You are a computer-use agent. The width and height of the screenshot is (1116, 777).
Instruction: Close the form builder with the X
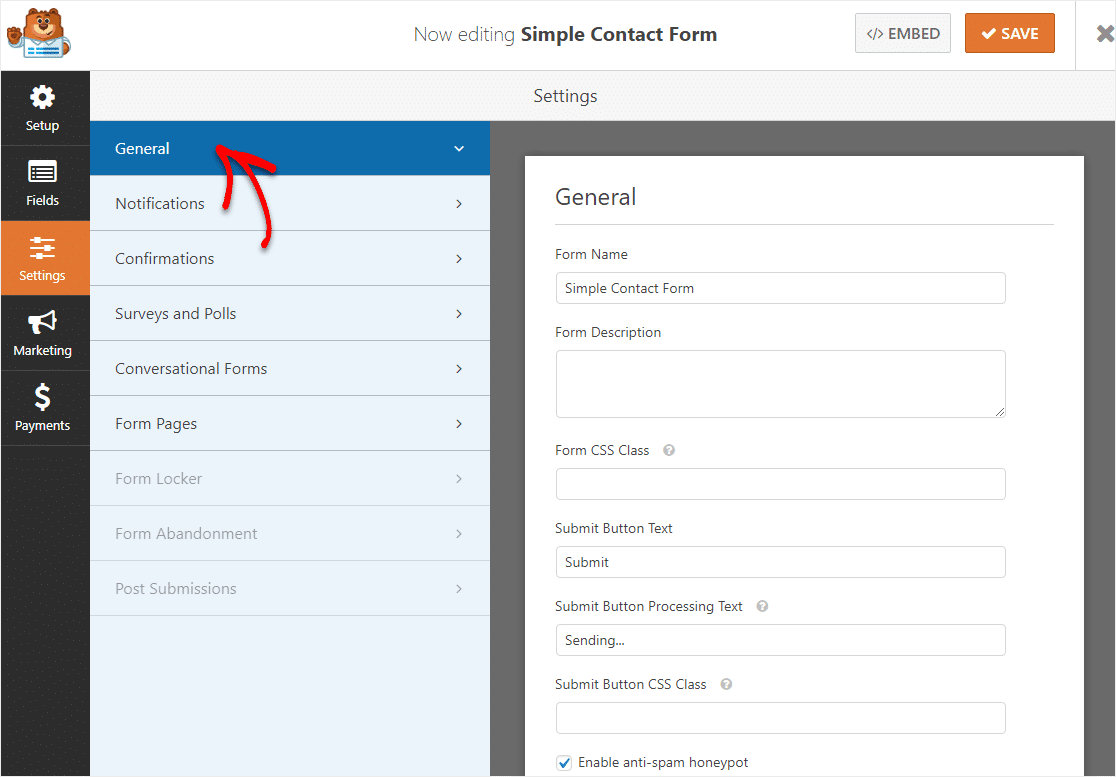[x=1105, y=33]
